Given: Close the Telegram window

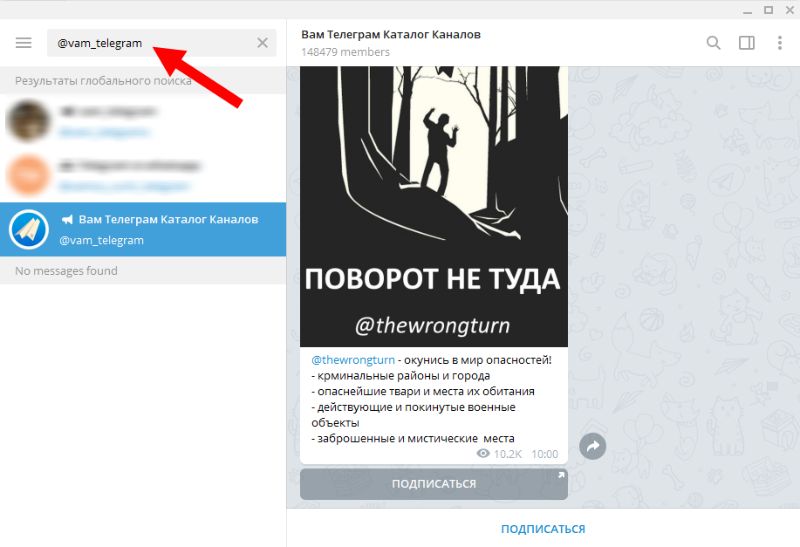Looking at the screenshot, I should click(789, 10).
